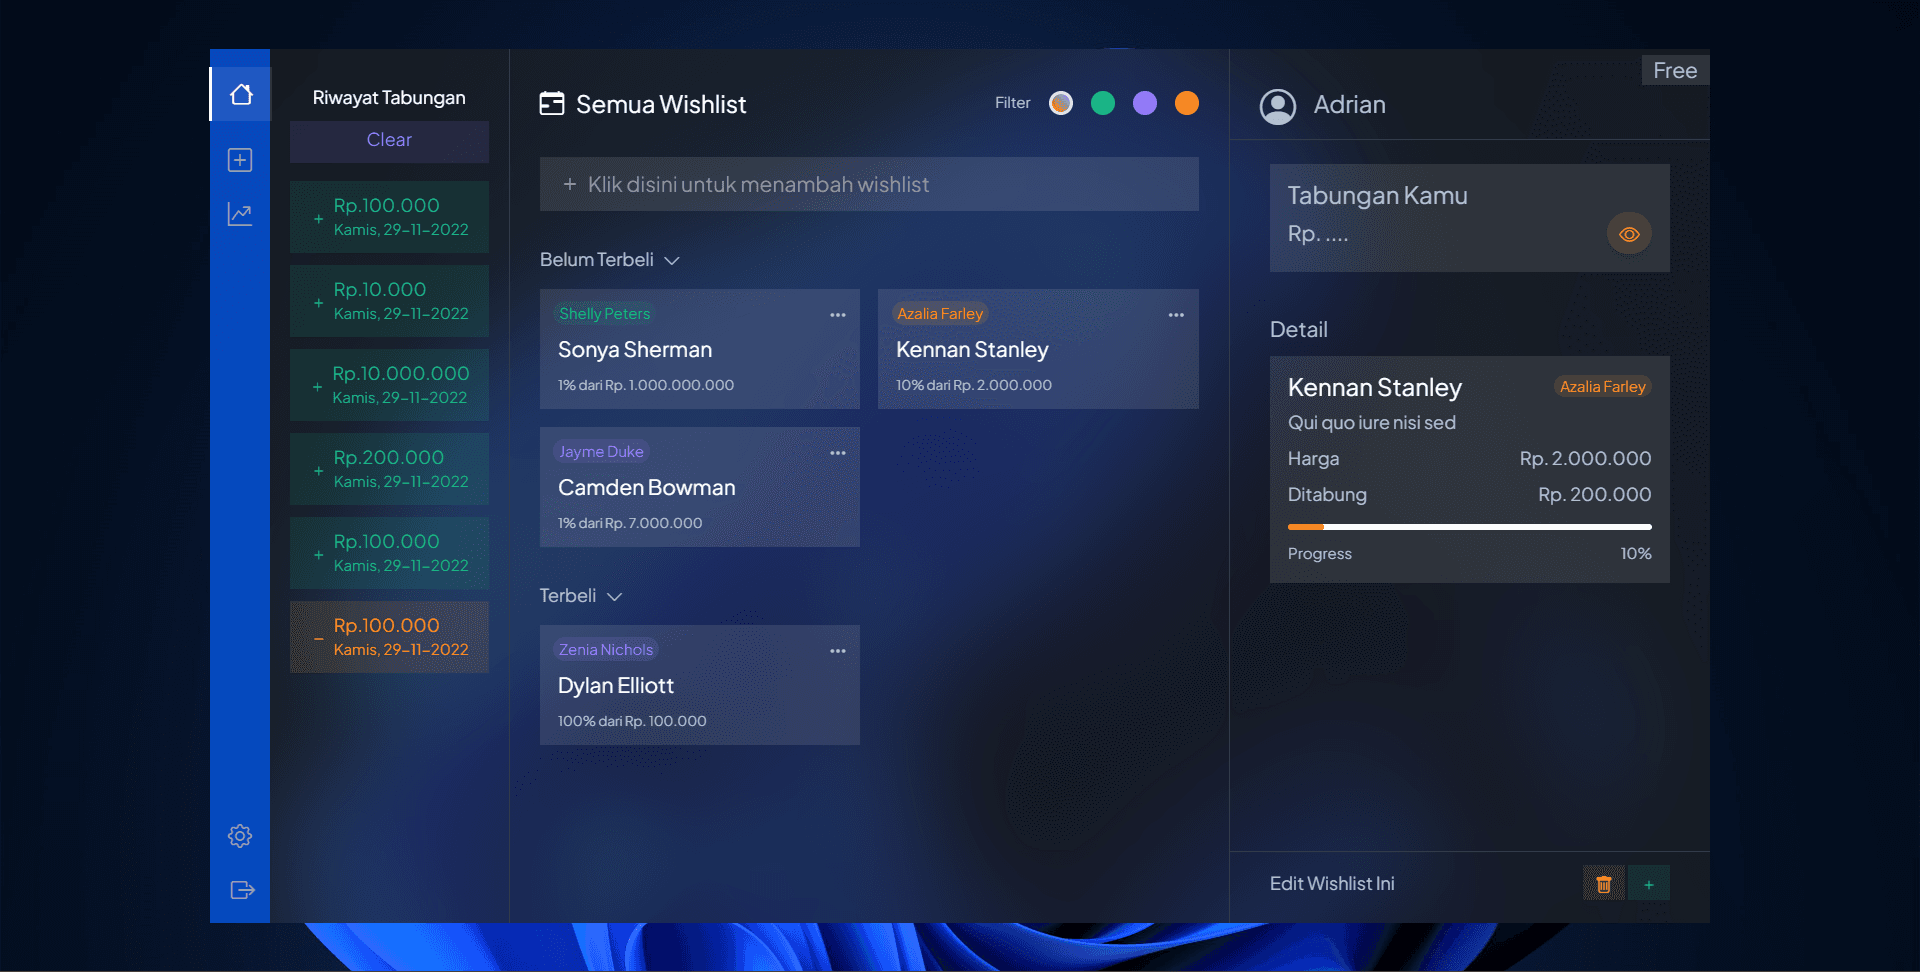
Task: Click the Harga value Rp. 2.000.000
Action: (x=1586, y=459)
